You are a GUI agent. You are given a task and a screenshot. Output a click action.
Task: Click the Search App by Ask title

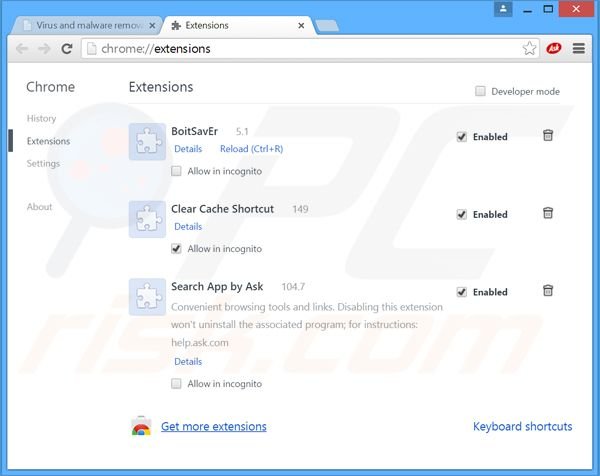tap(217, 287)
